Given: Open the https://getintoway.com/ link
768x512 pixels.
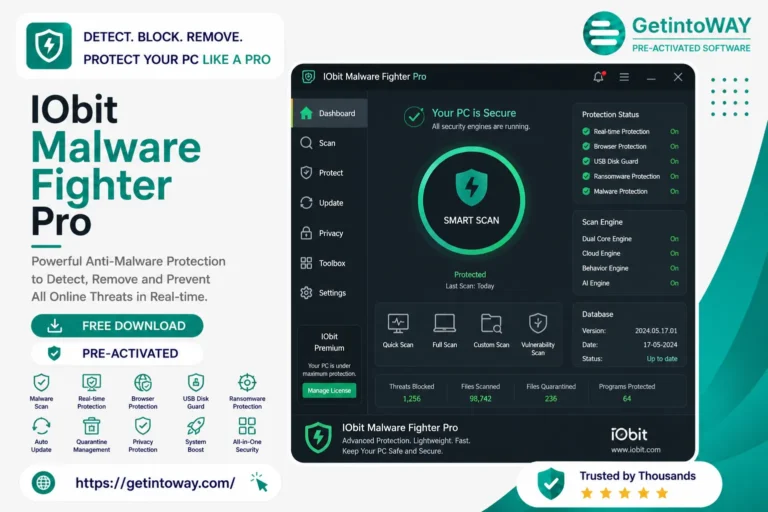Looking at the screenshot, I should pyautogui.click(x=155, y=483).
